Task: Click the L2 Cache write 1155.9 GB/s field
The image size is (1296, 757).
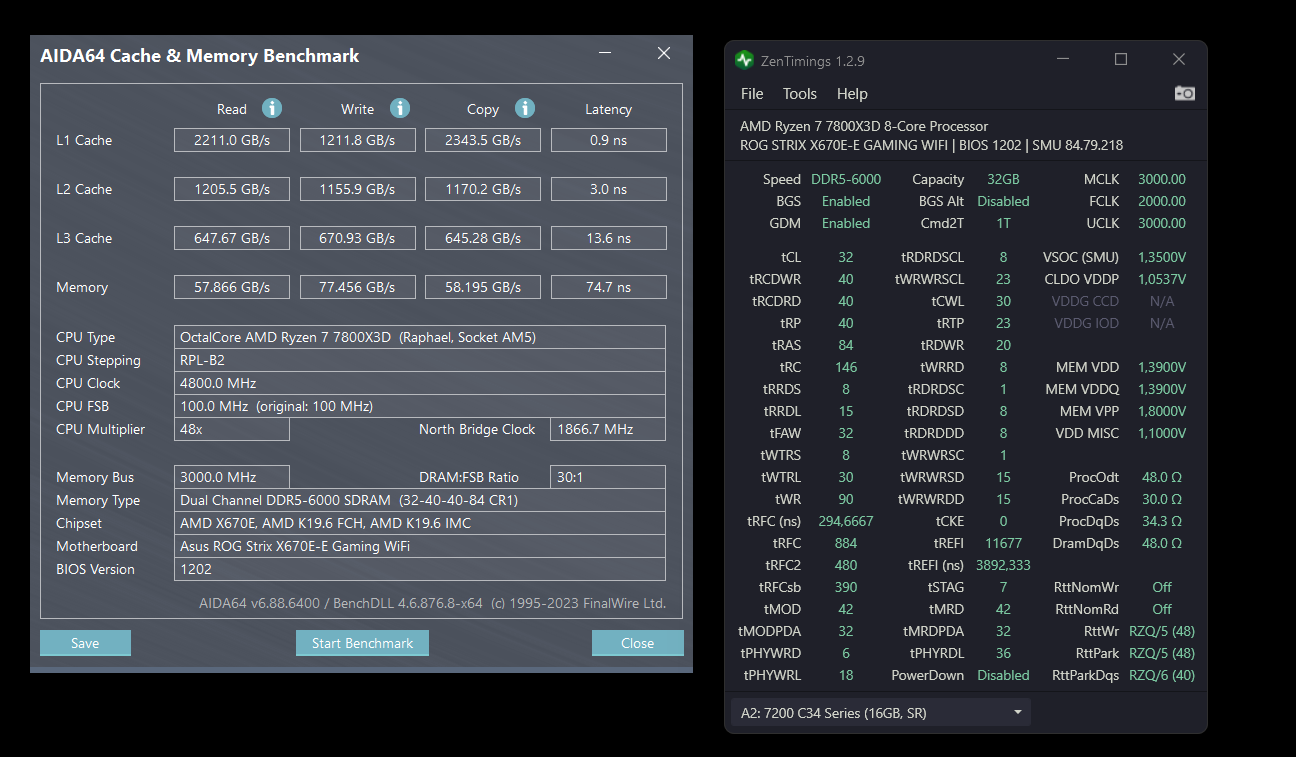Action: point(358,189)
